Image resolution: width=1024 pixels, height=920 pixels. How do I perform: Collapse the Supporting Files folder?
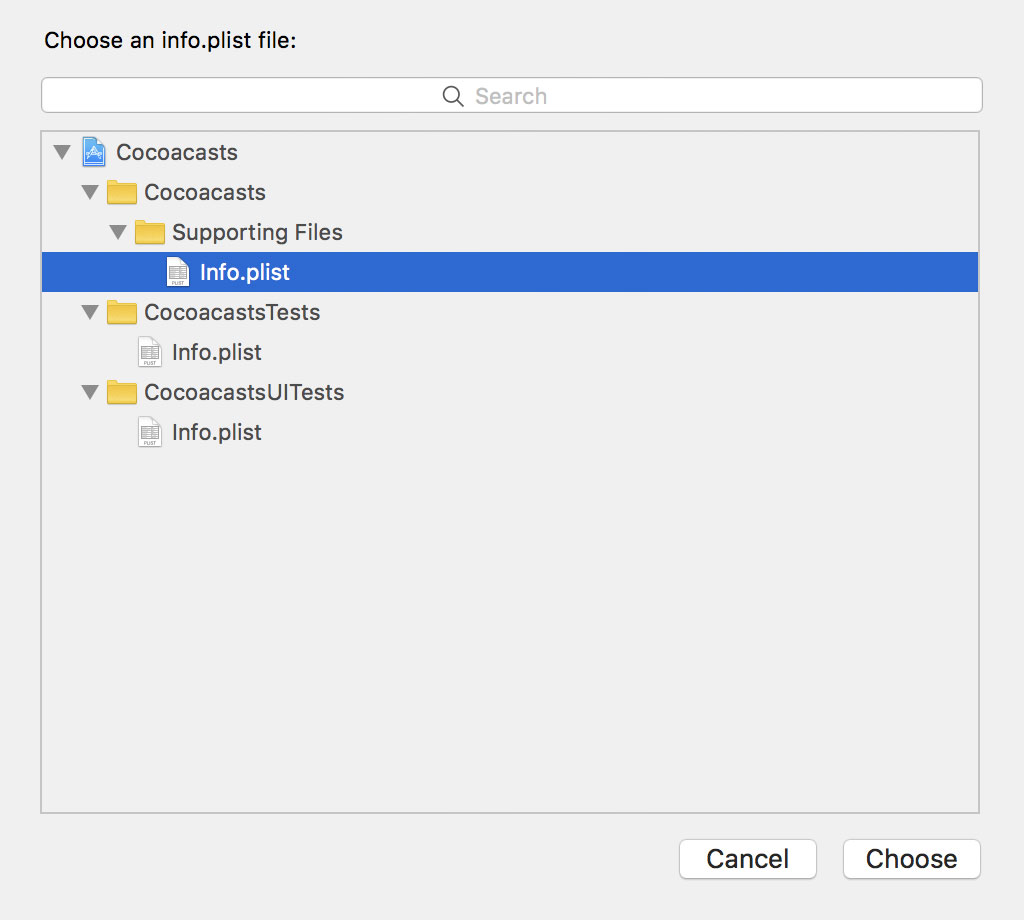[x=117, y=232]
